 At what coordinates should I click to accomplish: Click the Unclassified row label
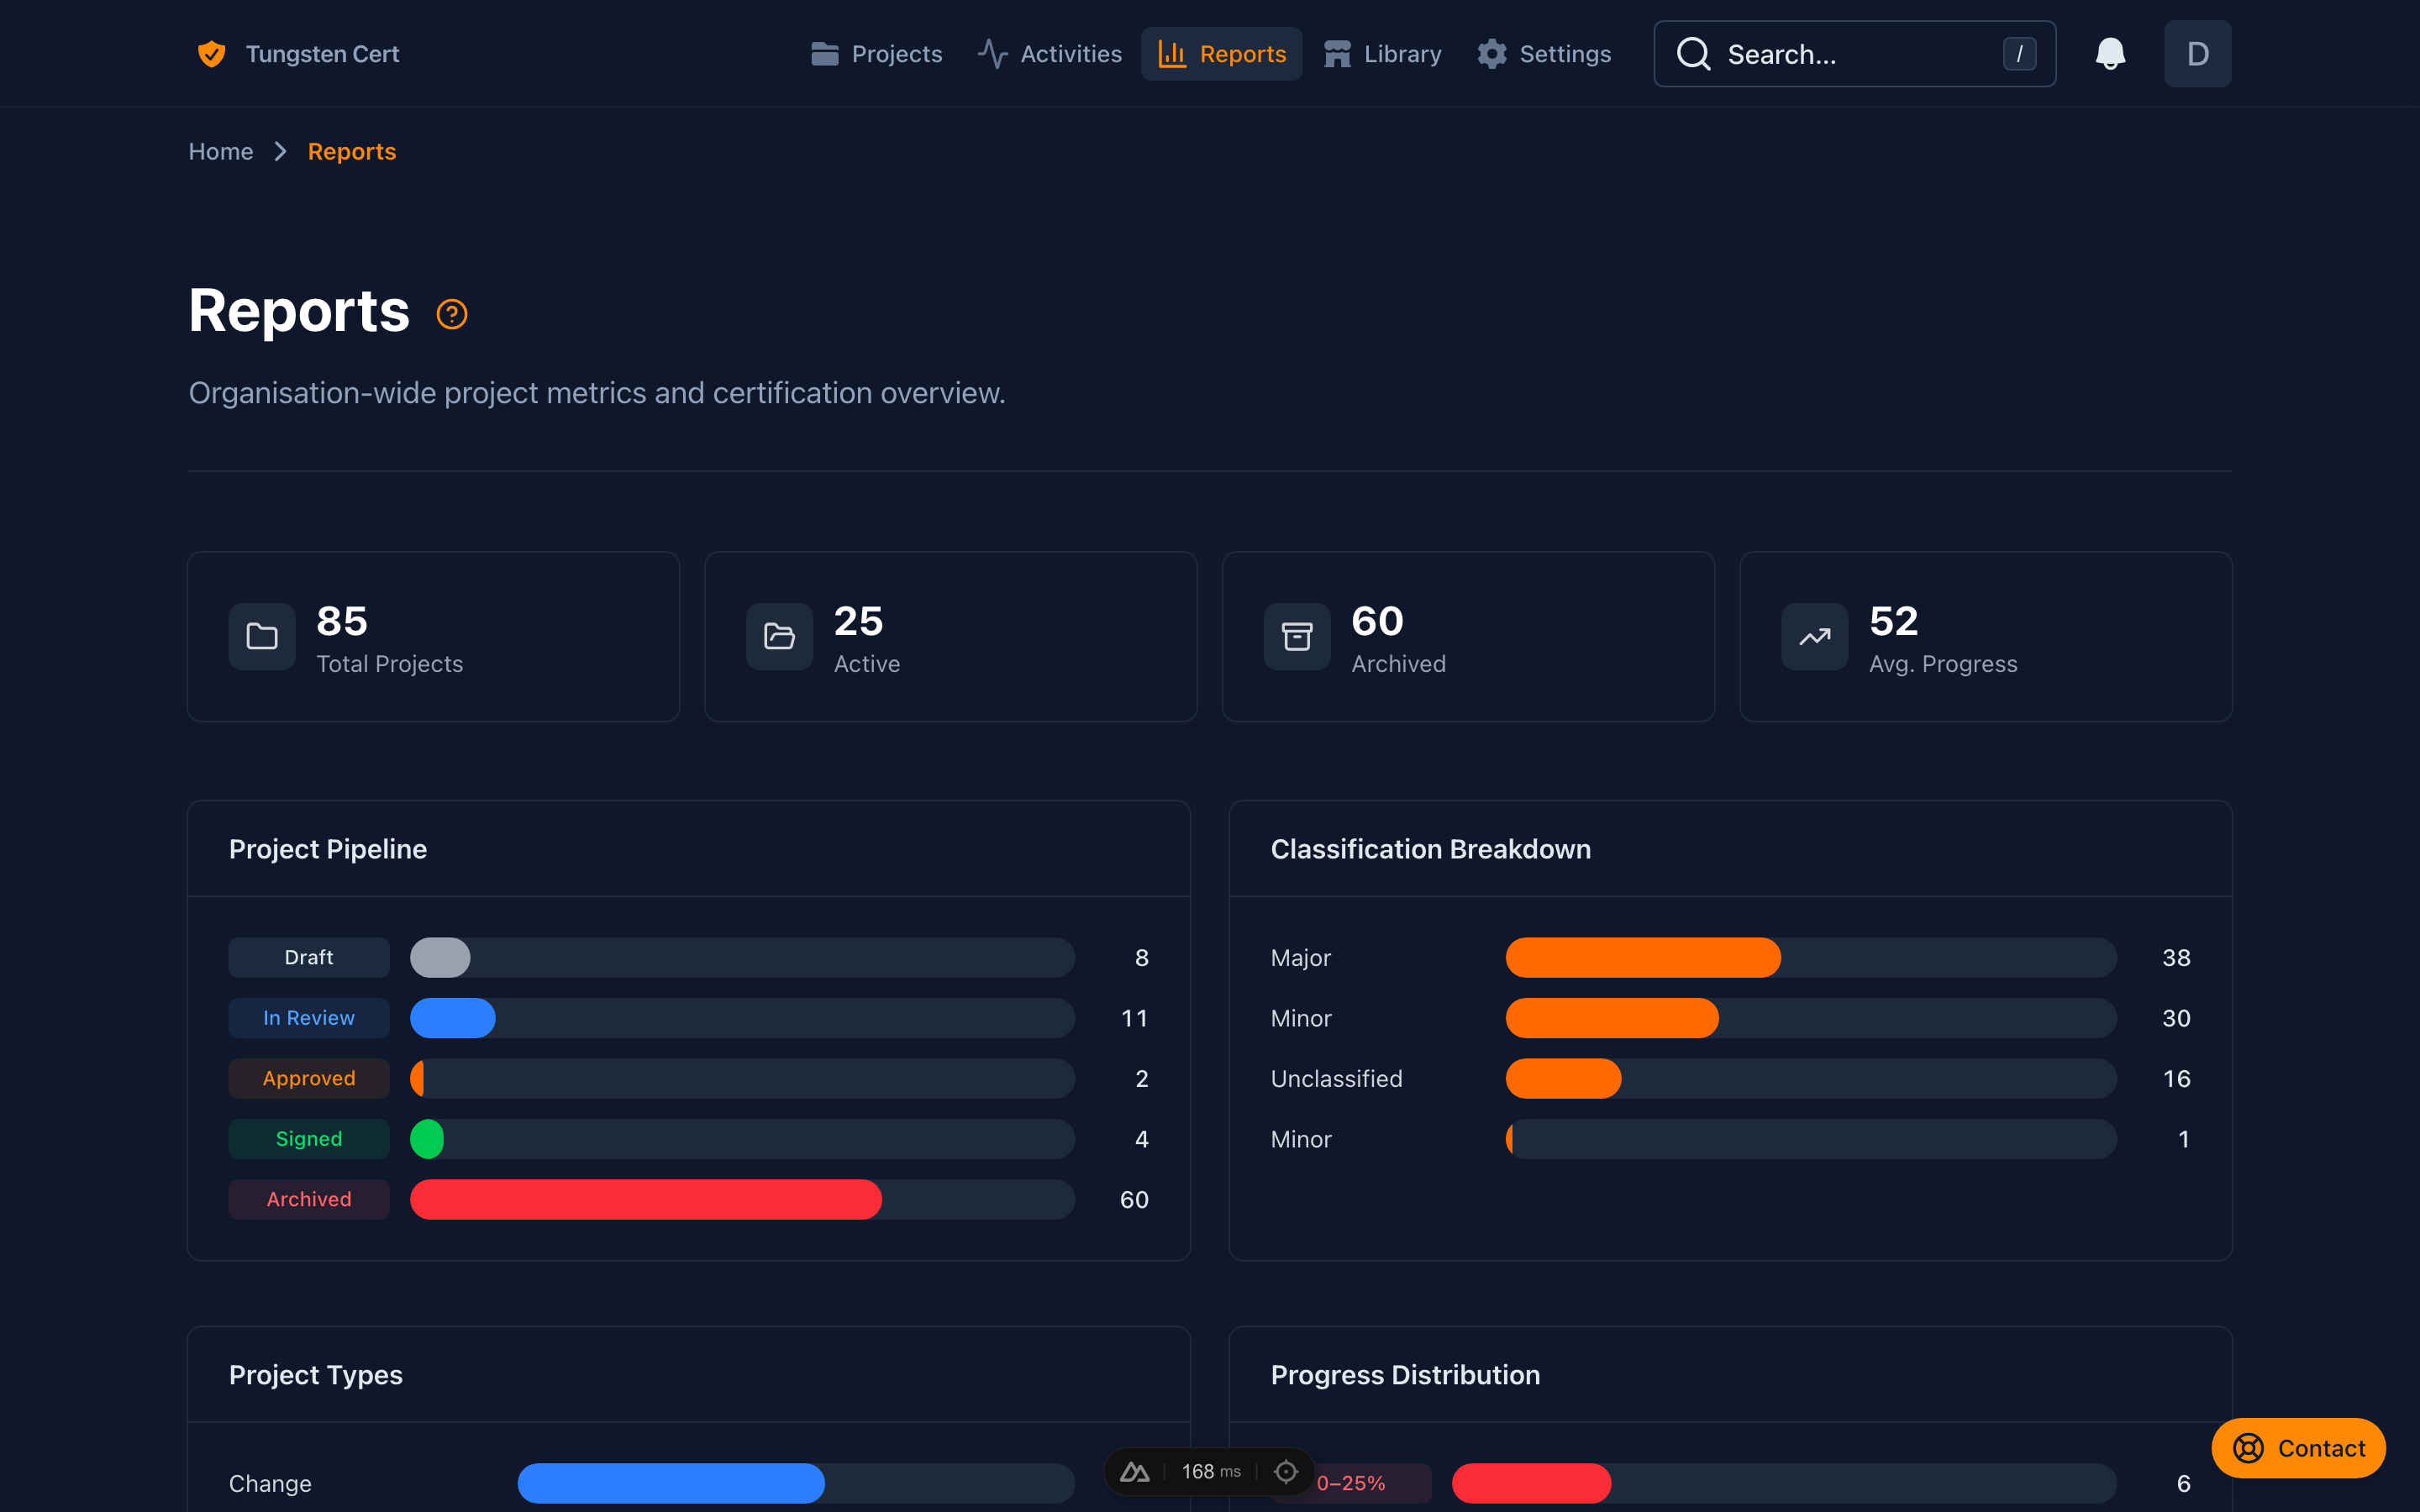tap(1336, 1078)
